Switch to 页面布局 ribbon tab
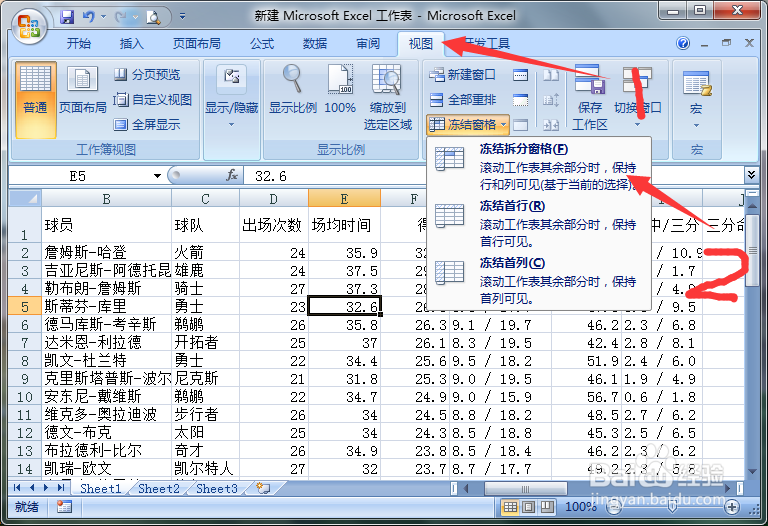 click(x=196, y=44)
